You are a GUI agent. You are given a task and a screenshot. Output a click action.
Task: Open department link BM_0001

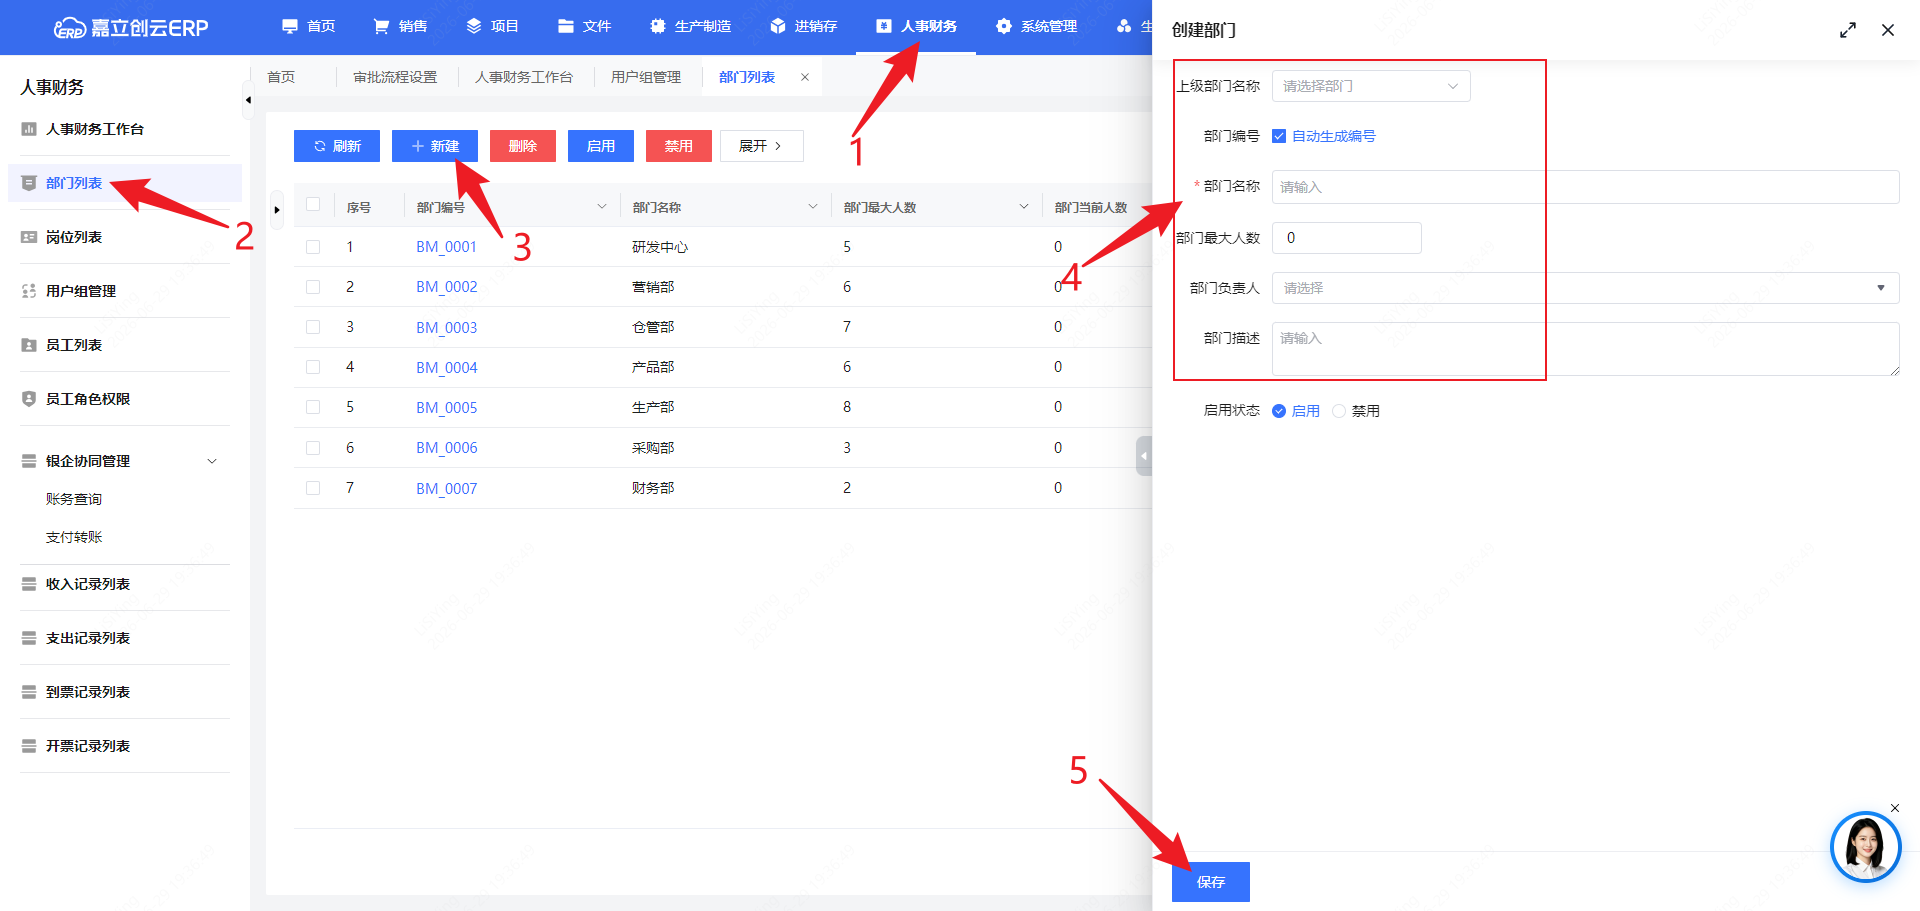[447, 247]
